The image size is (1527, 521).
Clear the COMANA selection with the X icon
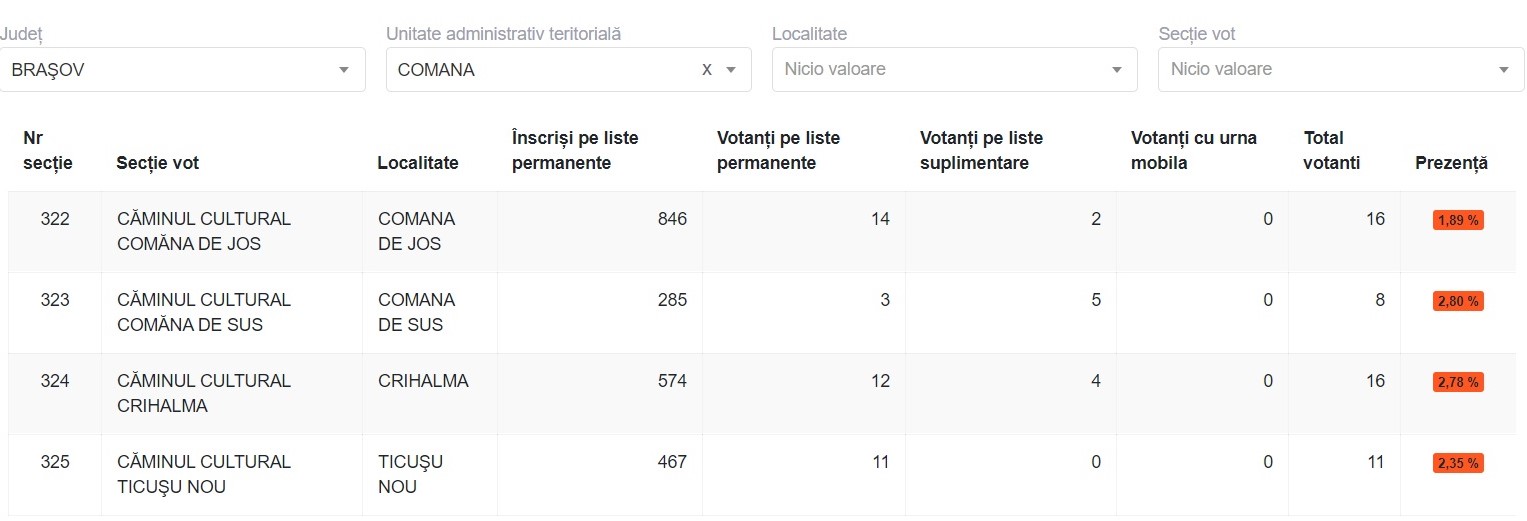(707, 70)
